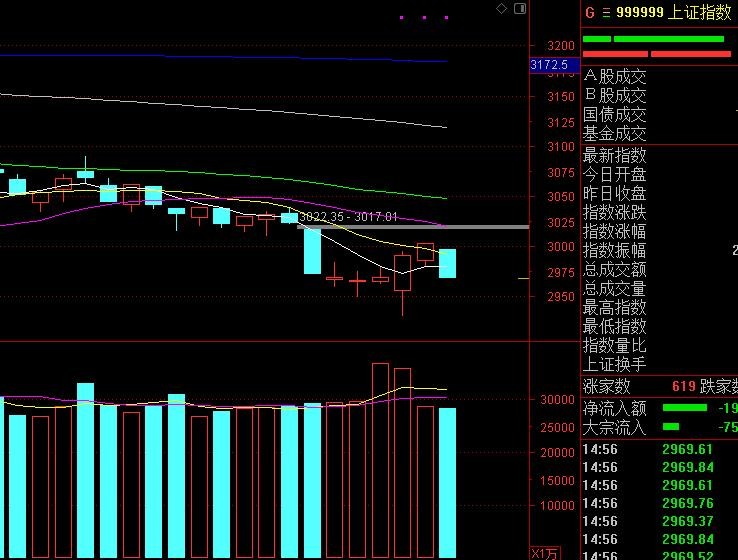
Task: Click the red G icon beside the stock code
Action: (x=589, y=12)
